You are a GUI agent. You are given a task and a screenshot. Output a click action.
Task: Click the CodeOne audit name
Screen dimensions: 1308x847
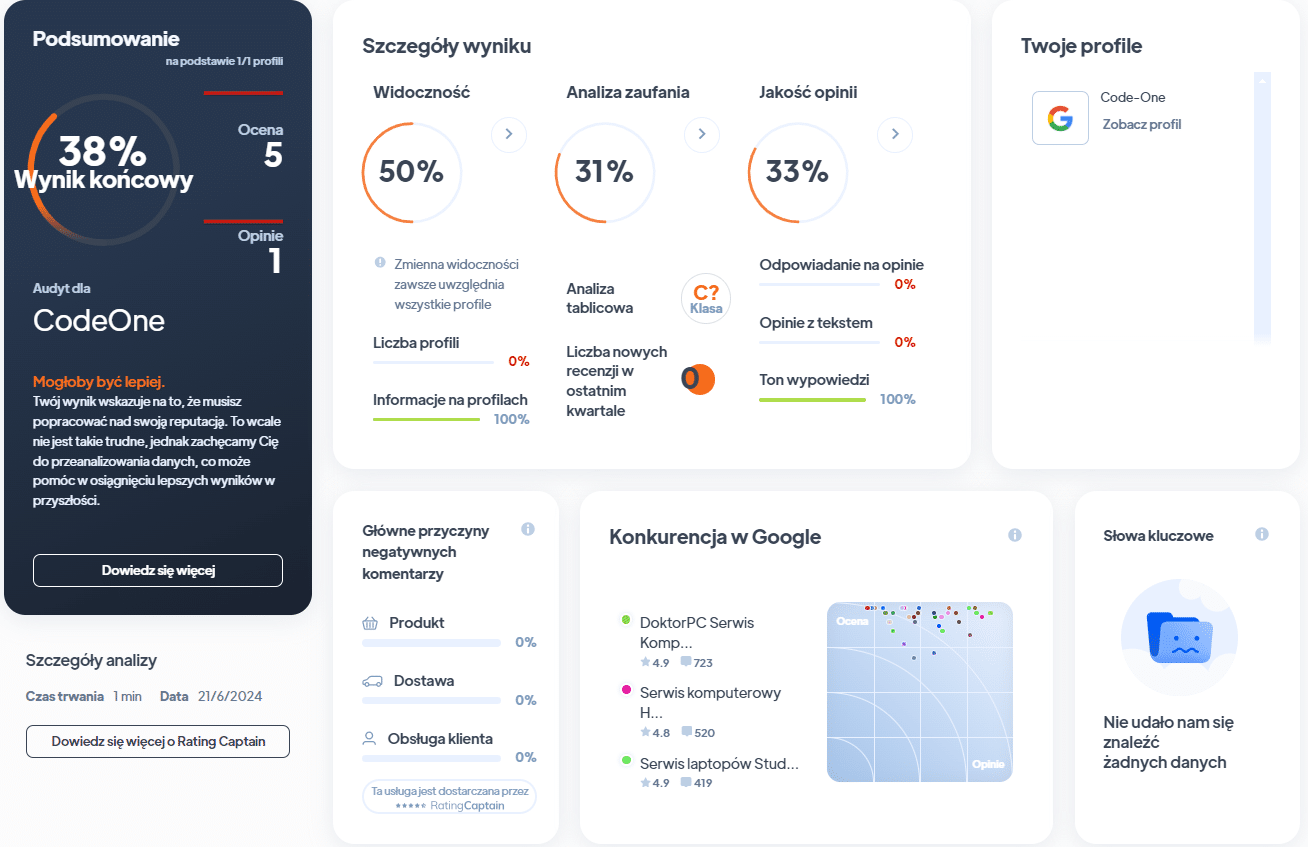[99, 320]
